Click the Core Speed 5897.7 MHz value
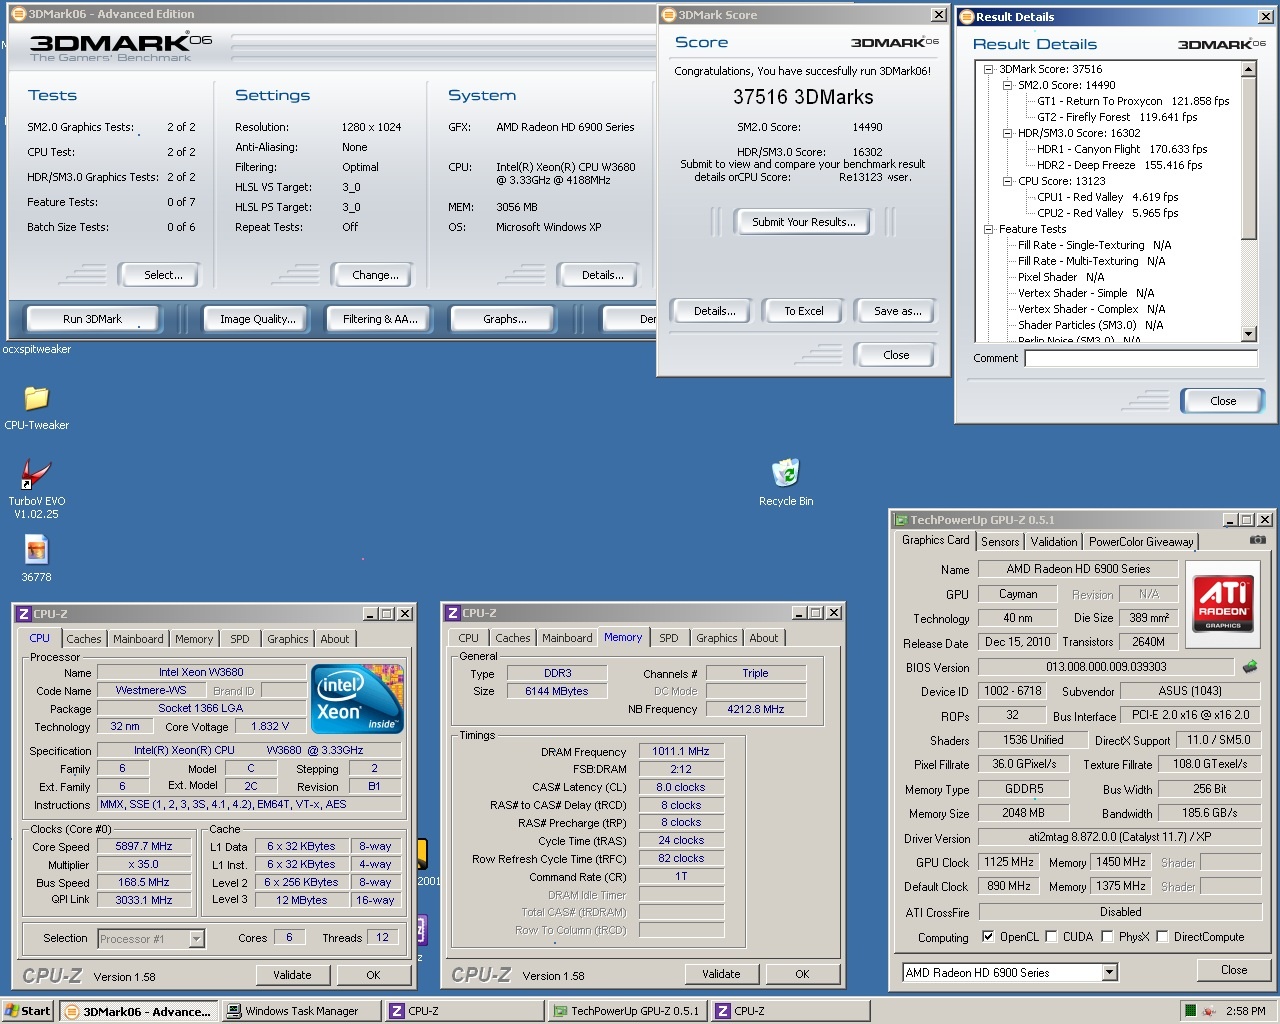Image resolution: width=1280 pixels, height=1024 pixels. [x=144, y=846]
